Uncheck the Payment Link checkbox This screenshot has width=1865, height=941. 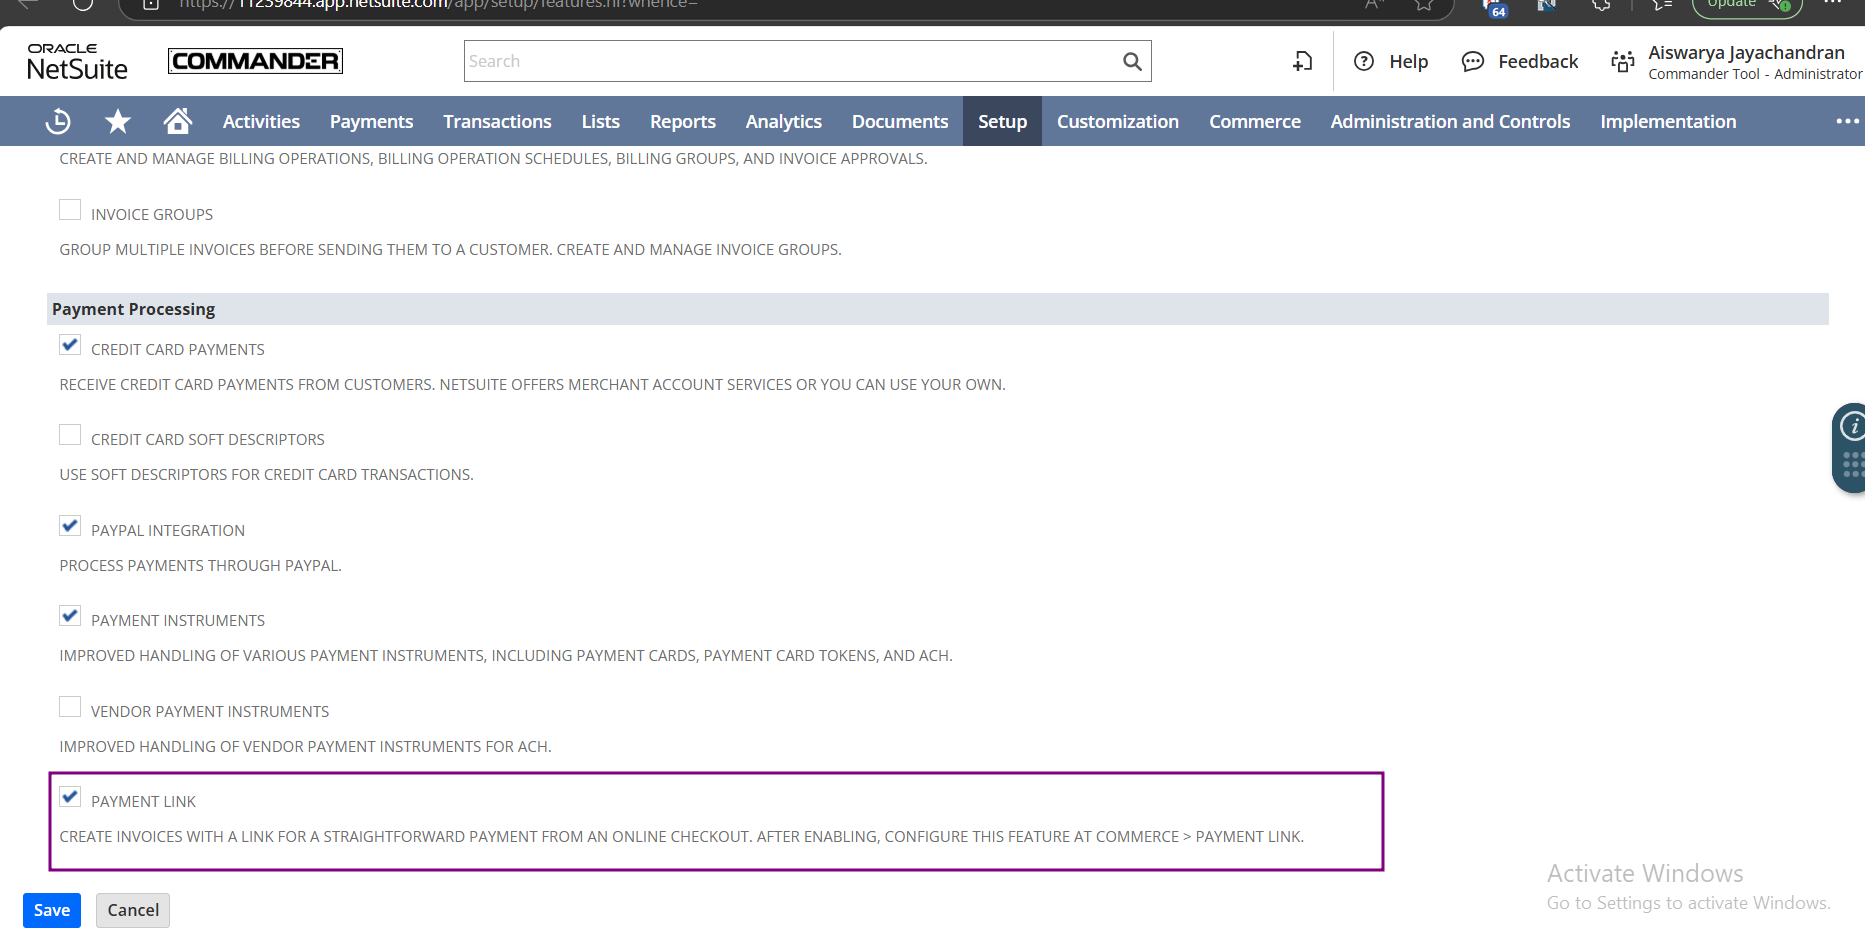(70, 797)
